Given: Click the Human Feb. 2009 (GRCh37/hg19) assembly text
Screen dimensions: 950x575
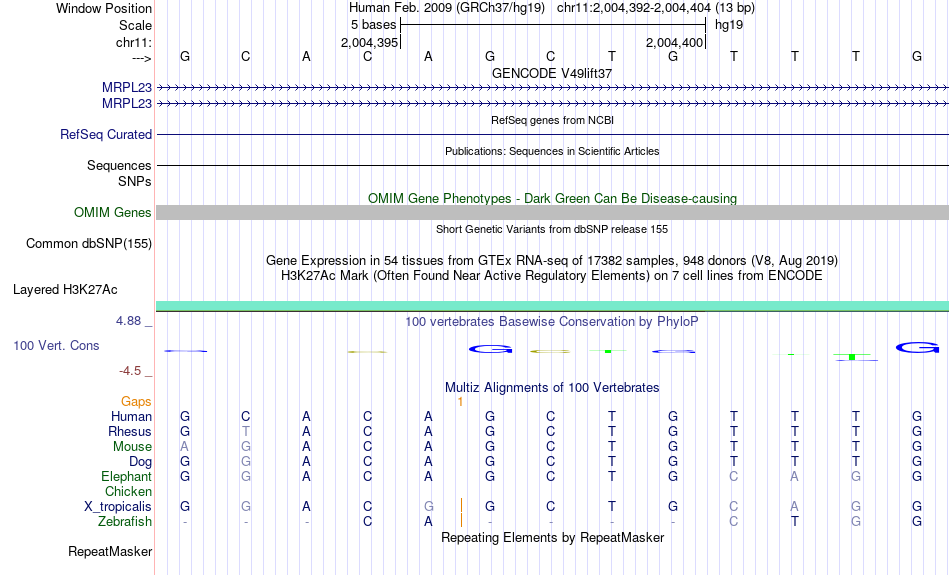Looking at the screenshot, I should pos(447,8).
